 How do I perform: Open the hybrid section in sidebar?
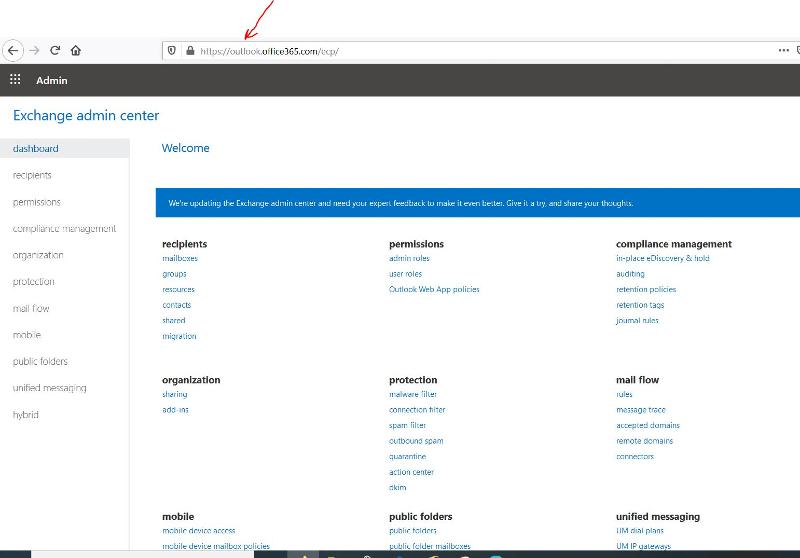26,415
